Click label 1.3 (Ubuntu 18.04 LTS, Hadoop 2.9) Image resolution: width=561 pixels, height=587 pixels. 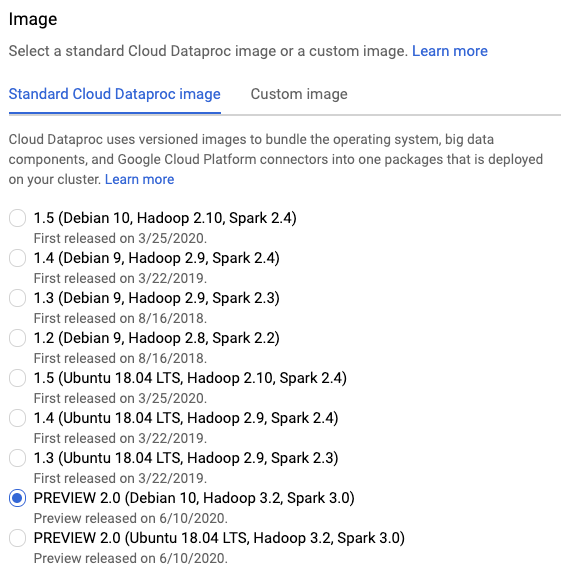pos(186,458)
